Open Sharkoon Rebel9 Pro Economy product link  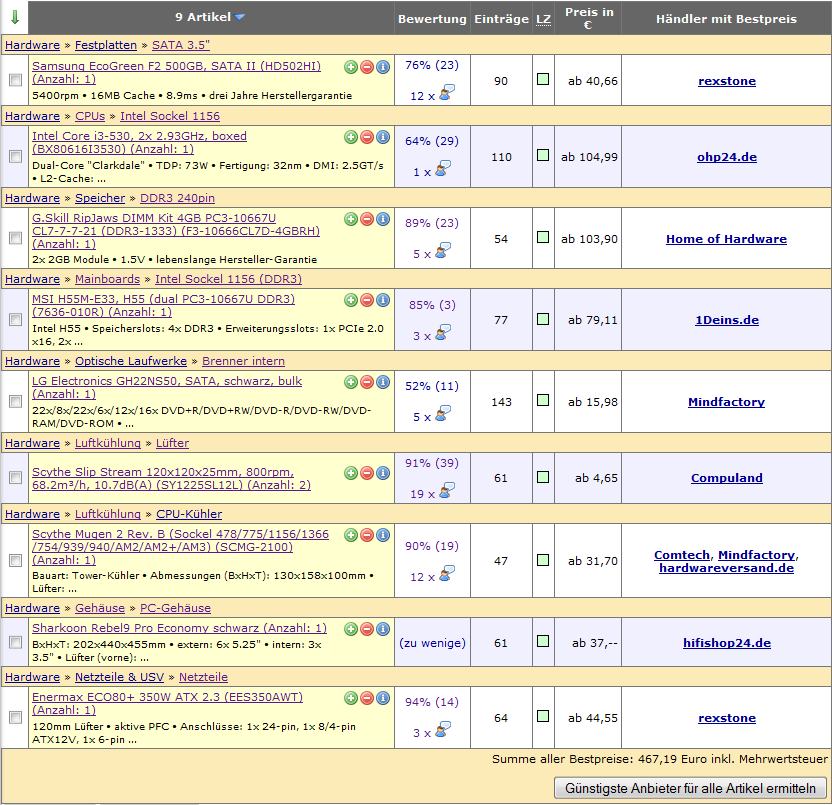click(x=179, y=628)
